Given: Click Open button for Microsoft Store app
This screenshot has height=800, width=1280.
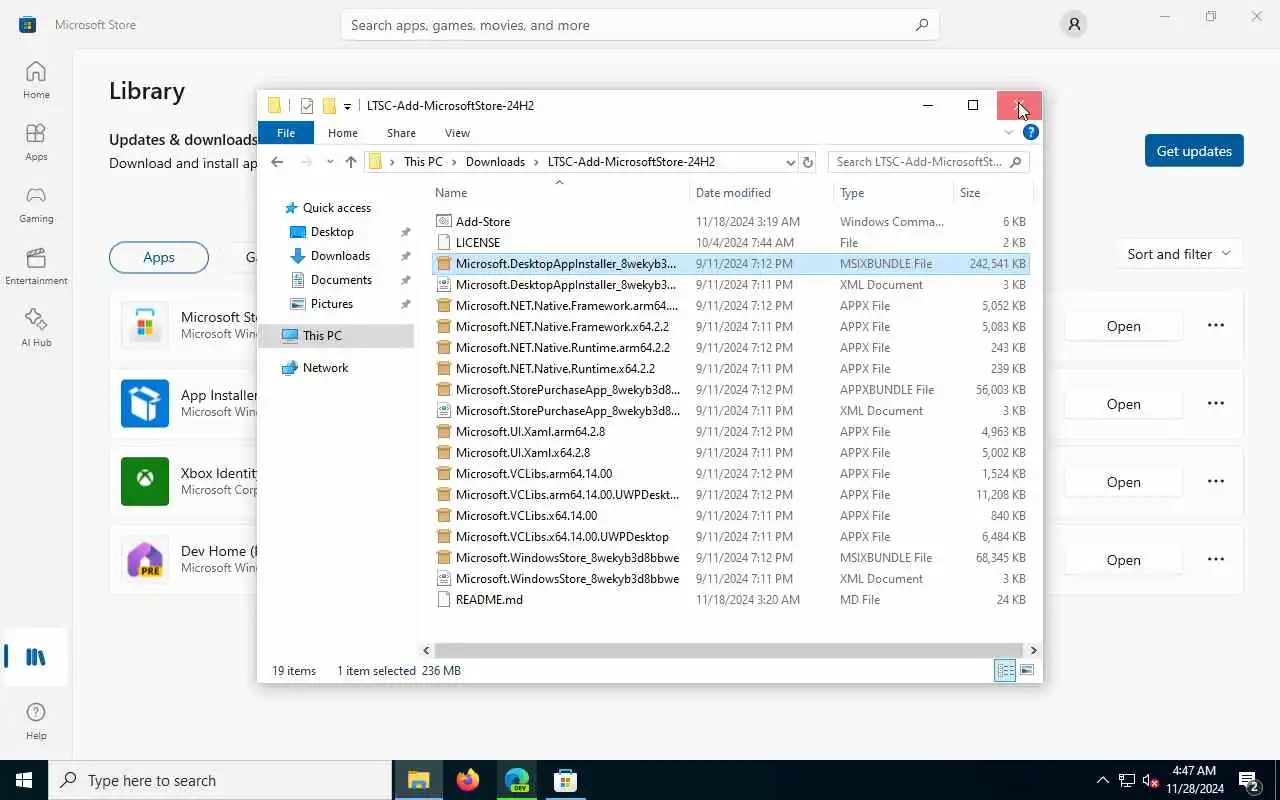Looking at the screenshot, I should [x=1123, y=326].
